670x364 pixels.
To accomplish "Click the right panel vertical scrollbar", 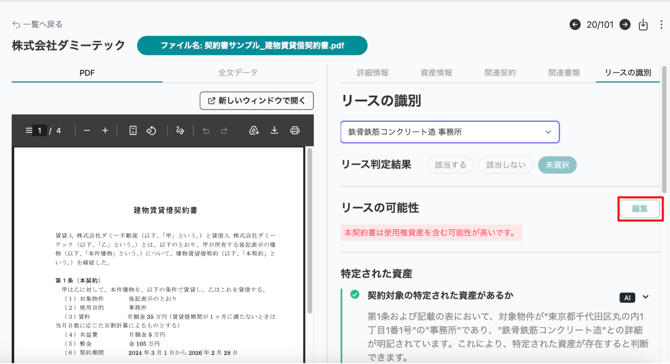I will tap(664, 128).
